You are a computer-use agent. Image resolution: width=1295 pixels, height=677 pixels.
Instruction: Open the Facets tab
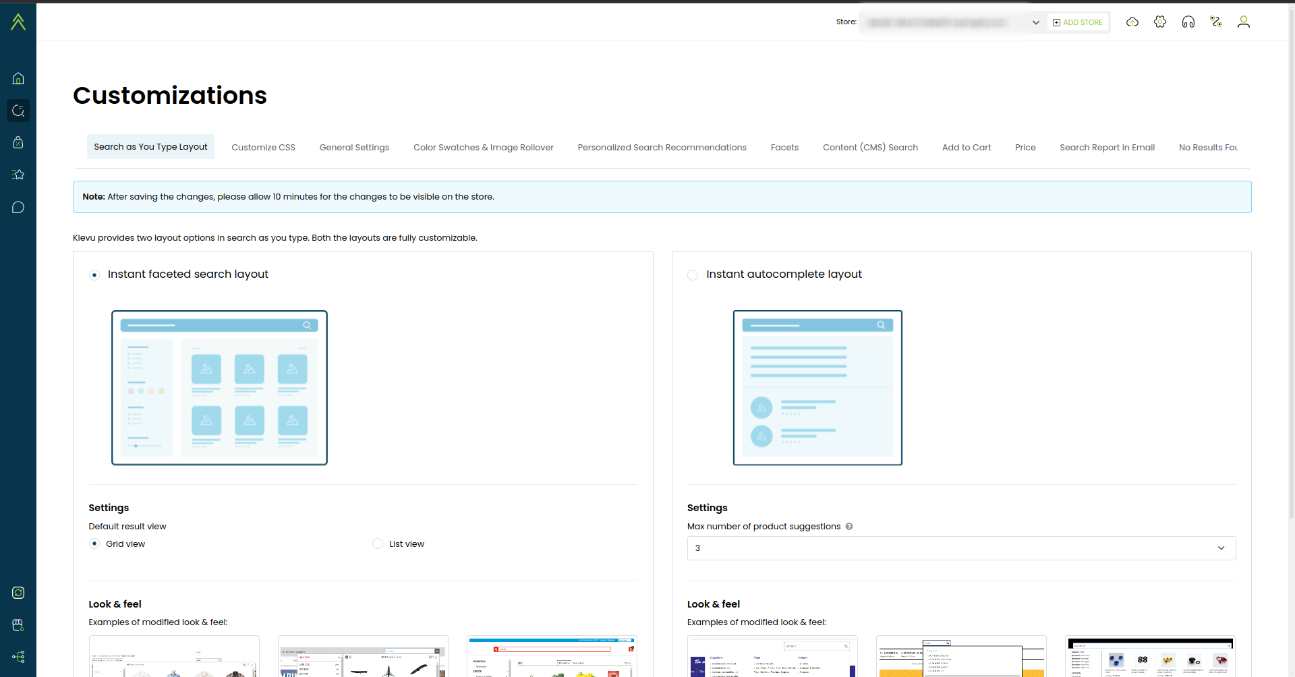(x=784, y=147)
